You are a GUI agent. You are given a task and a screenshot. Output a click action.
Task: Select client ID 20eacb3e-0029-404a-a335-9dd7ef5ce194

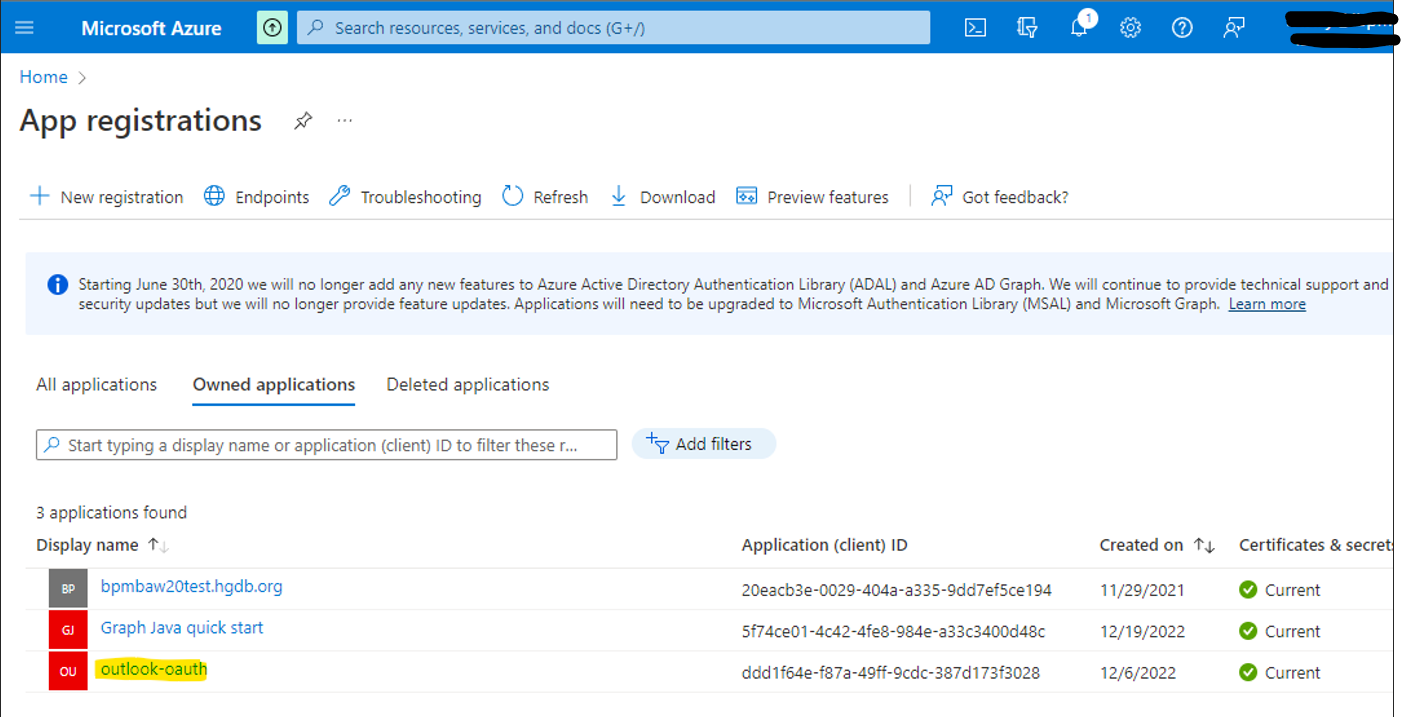(897, 590)
